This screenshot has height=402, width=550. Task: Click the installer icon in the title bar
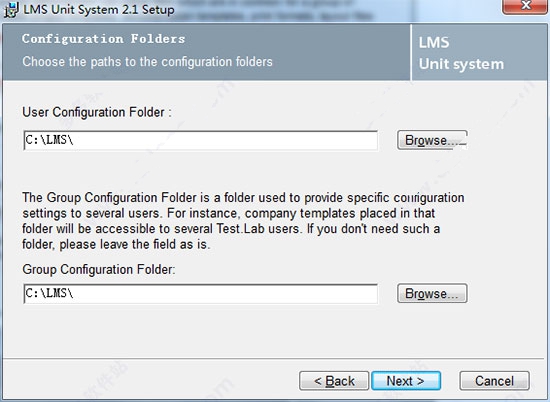pos(11,9)
